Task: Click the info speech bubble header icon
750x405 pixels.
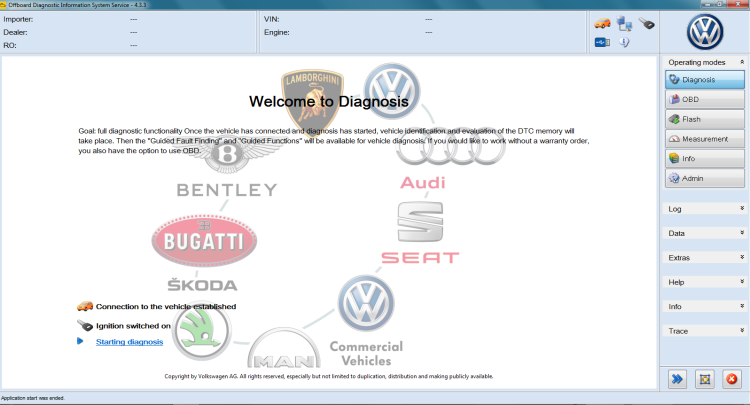Action: tap(624, 42)
